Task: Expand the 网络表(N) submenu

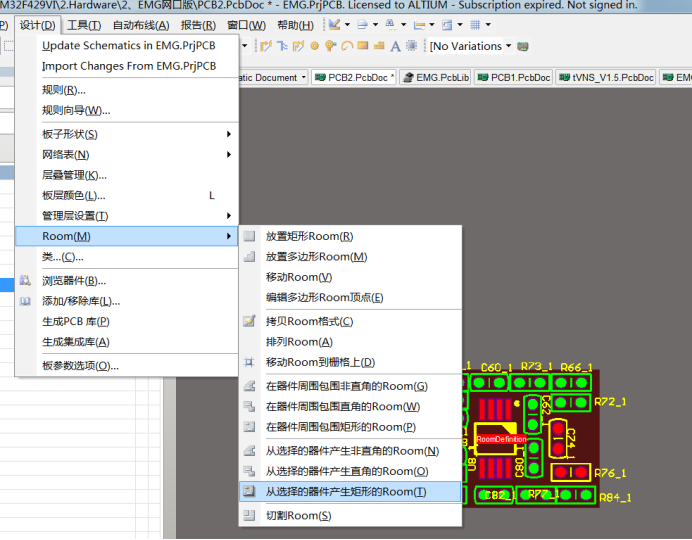Action: pos(229,154)
